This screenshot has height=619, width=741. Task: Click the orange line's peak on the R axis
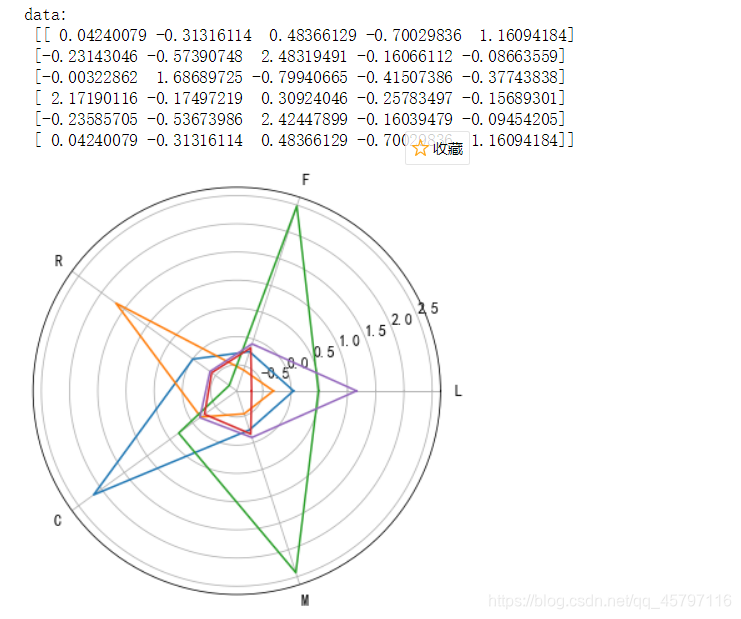pos(117,305)
